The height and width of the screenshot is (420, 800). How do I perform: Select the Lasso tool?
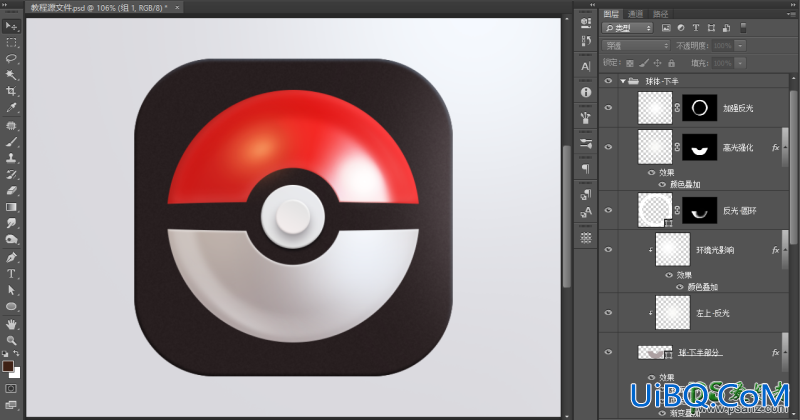point(11,59)
